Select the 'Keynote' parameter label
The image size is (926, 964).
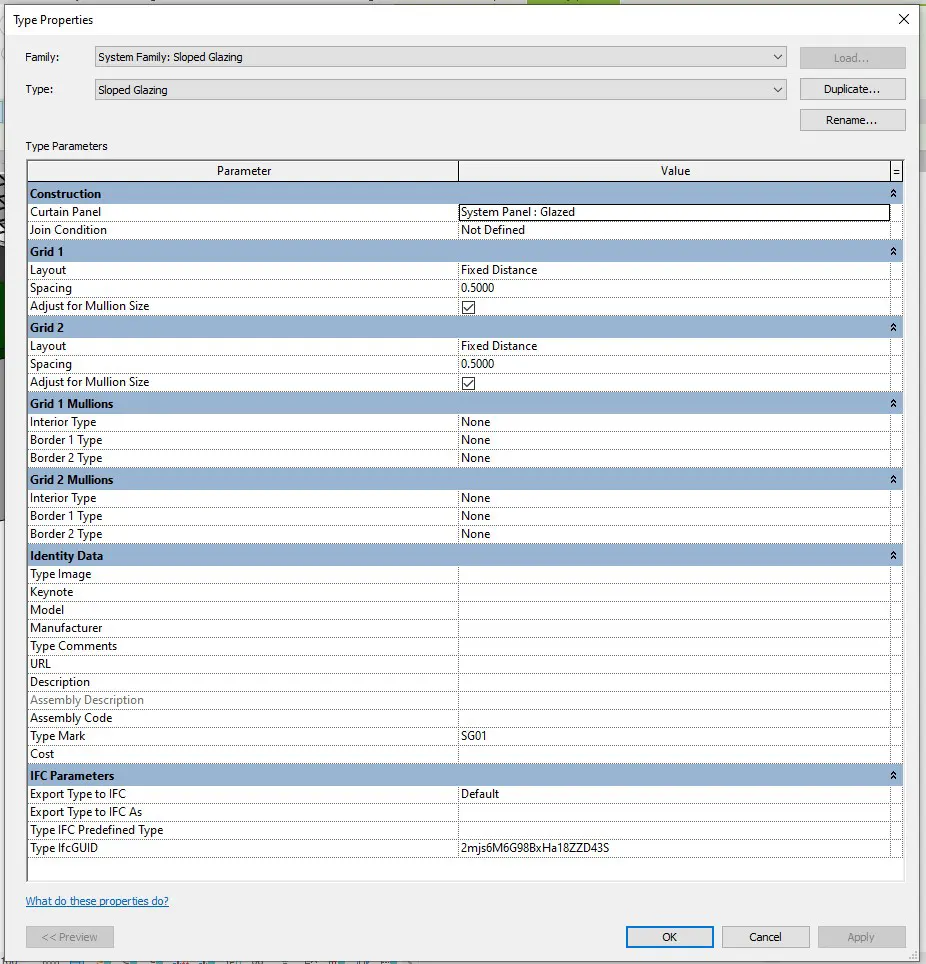52,592
